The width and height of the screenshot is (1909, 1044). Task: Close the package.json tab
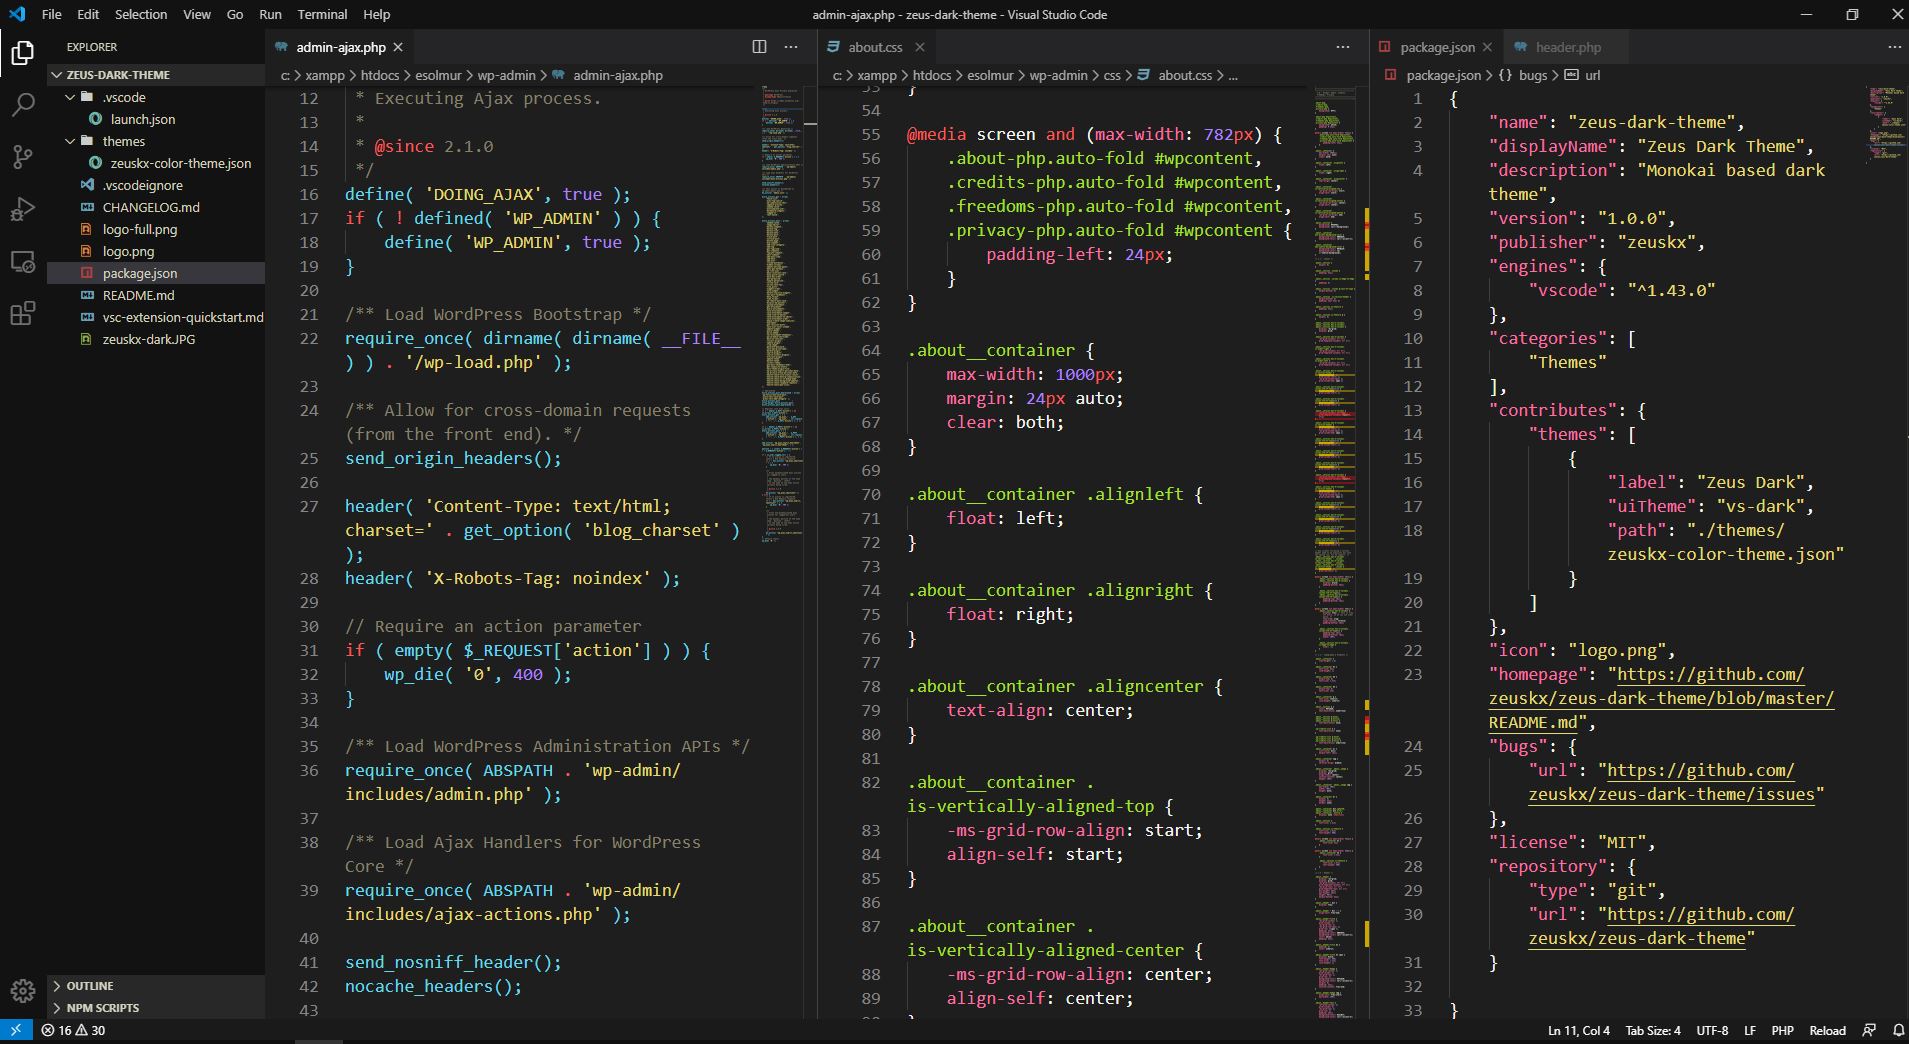(x=1487, y=47)
